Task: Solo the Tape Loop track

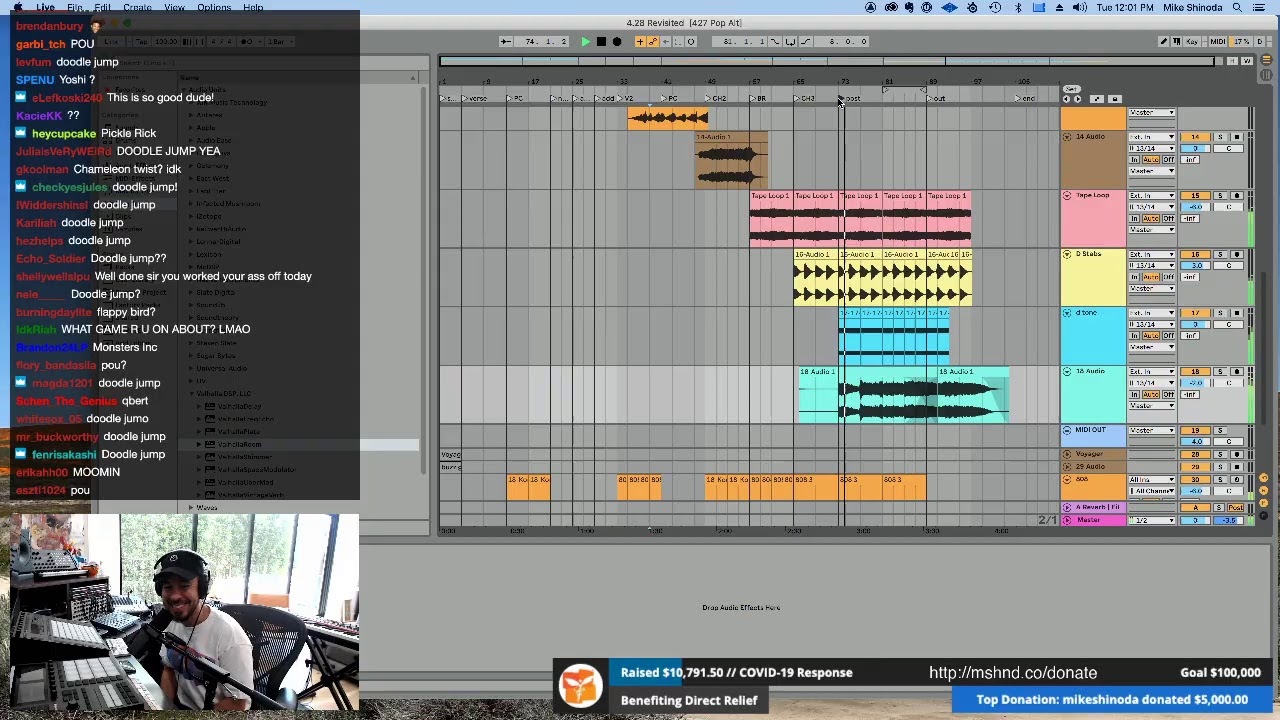Action: (1220, 196)
